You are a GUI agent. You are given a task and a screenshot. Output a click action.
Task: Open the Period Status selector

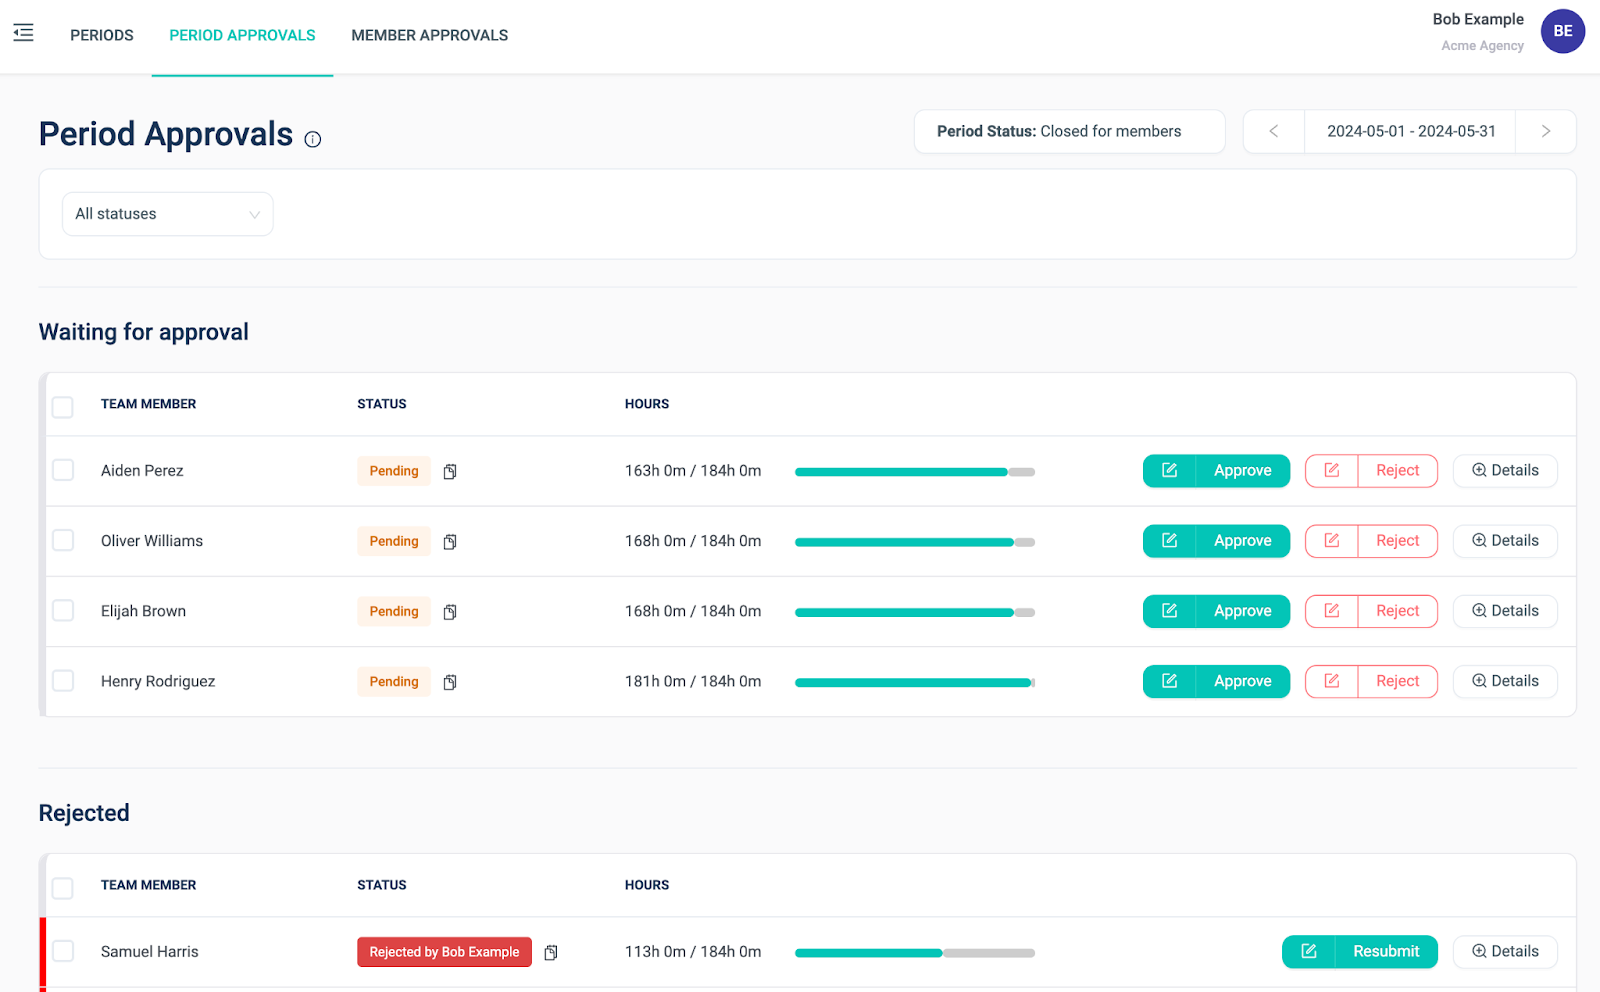[x=1070, y=131]
